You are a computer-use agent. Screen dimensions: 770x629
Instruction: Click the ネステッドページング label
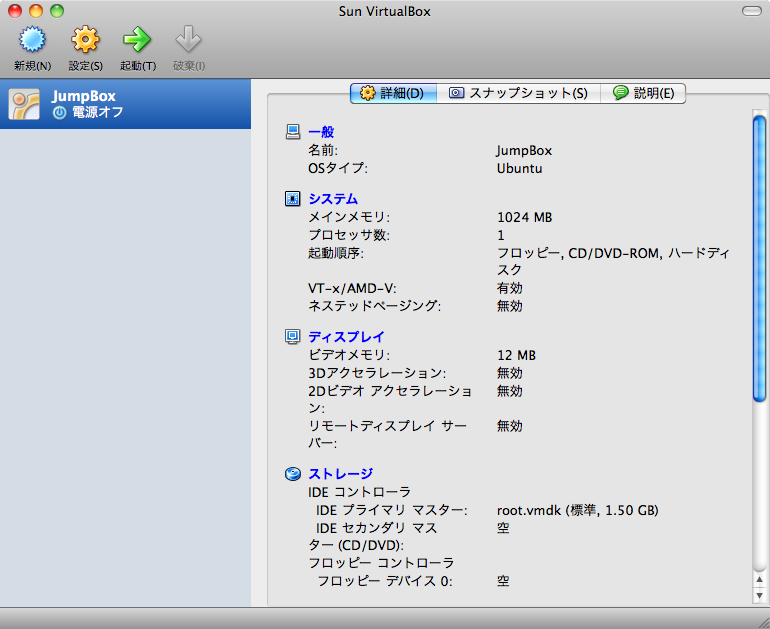point(374,306)
